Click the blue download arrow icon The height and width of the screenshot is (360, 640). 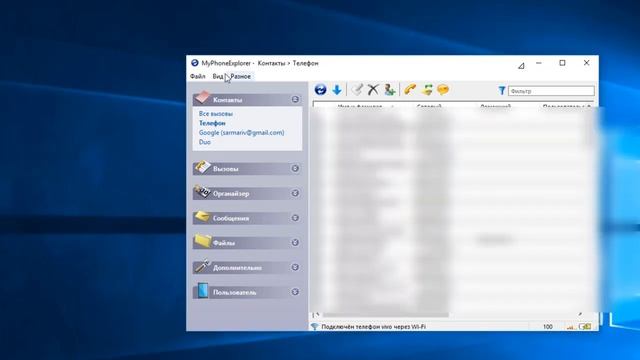[x=337, y=90]
